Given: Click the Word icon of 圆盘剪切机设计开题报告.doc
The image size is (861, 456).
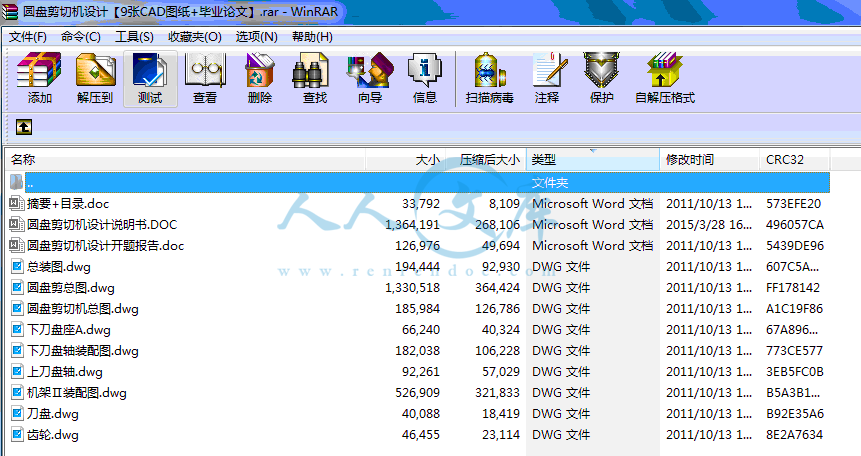Looking at the screenshot, I should (x=16, y=245).
